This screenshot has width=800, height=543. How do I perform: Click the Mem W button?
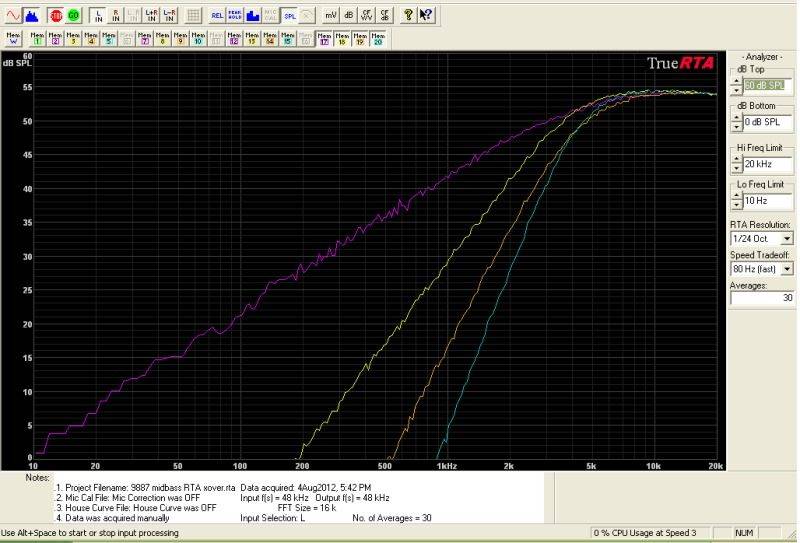(13, 38)
